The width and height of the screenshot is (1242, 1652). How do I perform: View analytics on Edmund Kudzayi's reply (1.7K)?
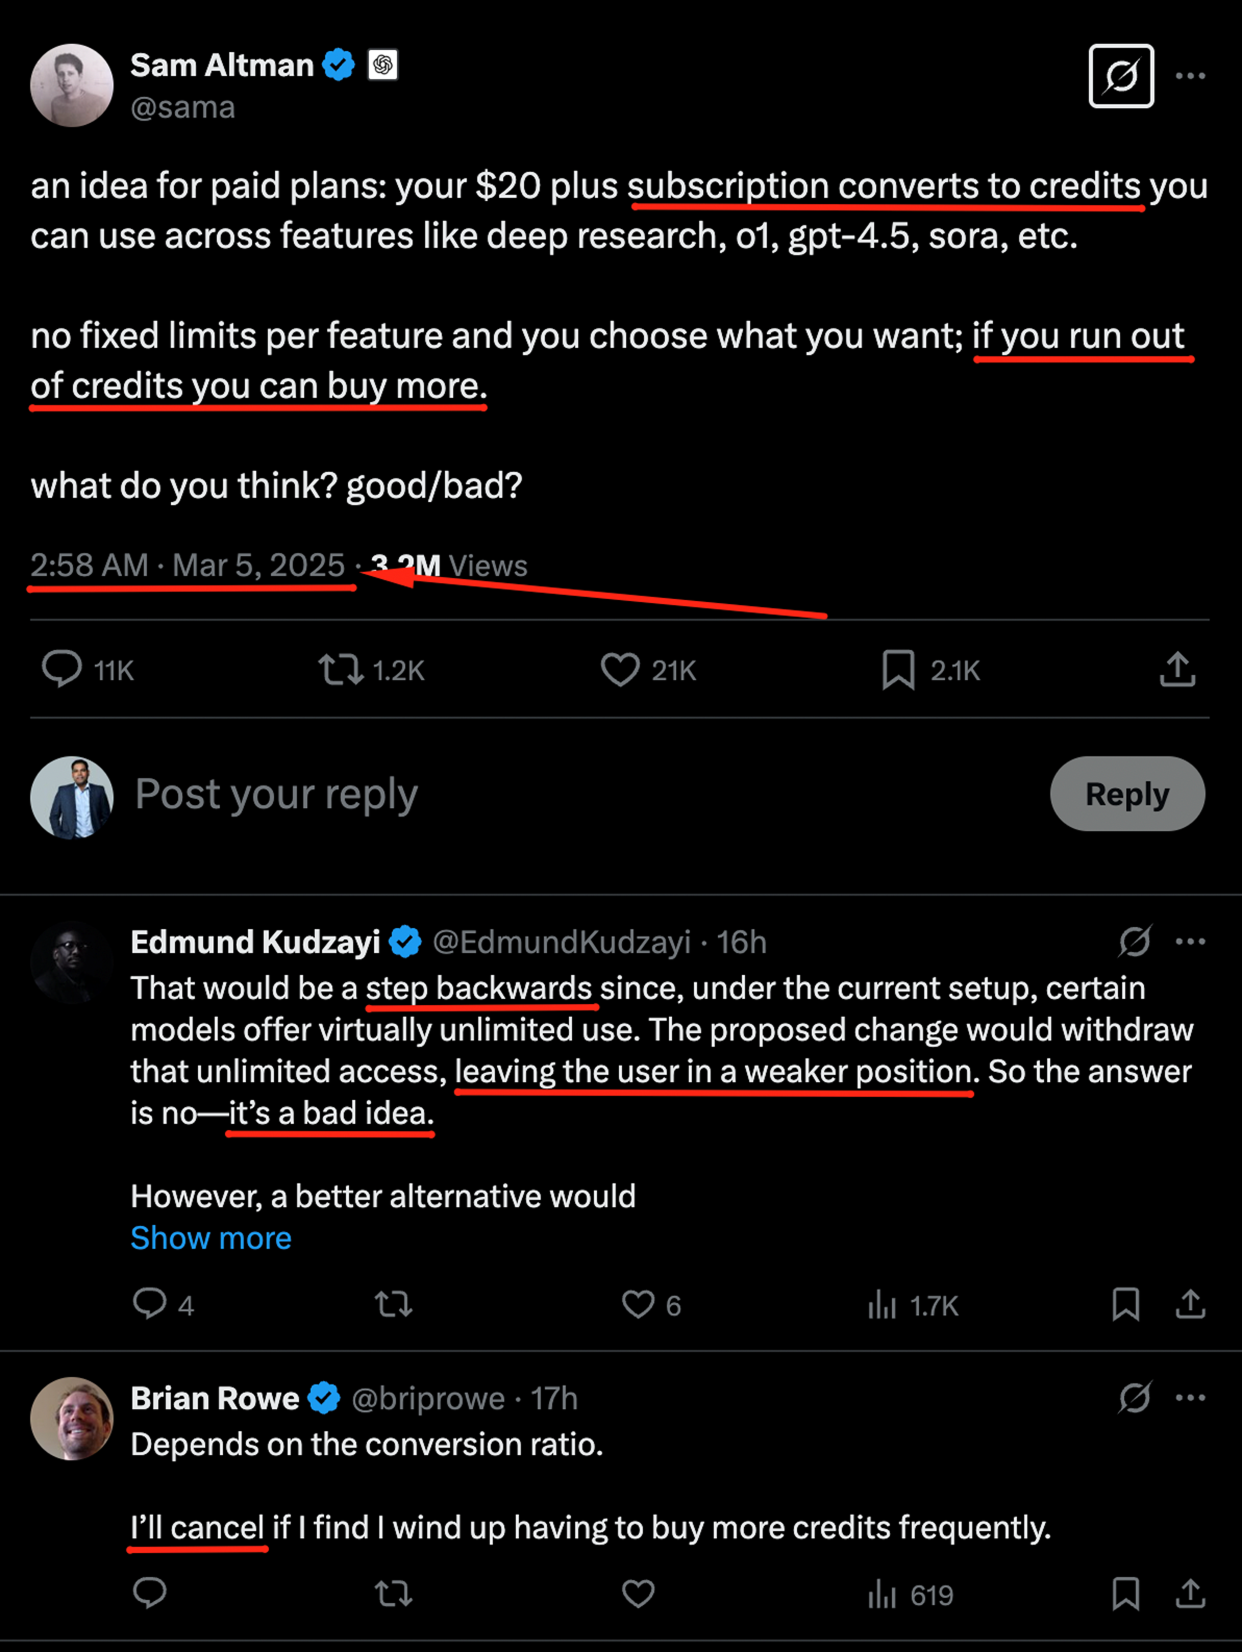(882, 1304)
